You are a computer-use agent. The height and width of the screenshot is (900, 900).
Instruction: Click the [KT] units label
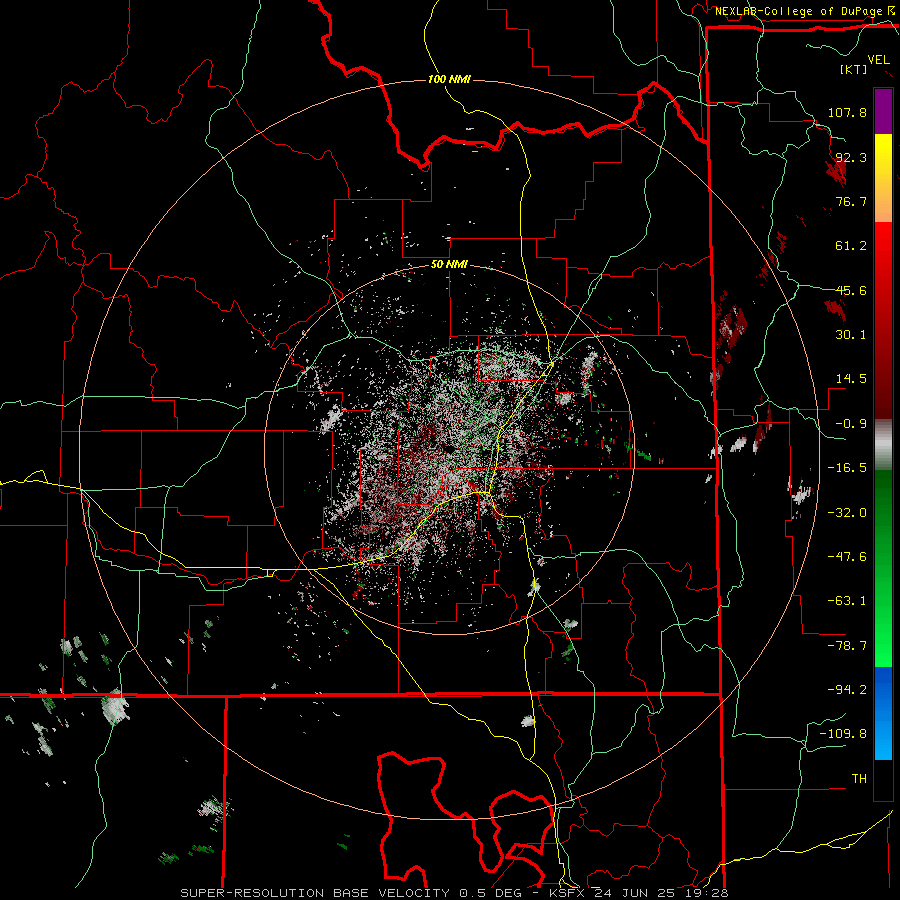(x=854, y=69)
